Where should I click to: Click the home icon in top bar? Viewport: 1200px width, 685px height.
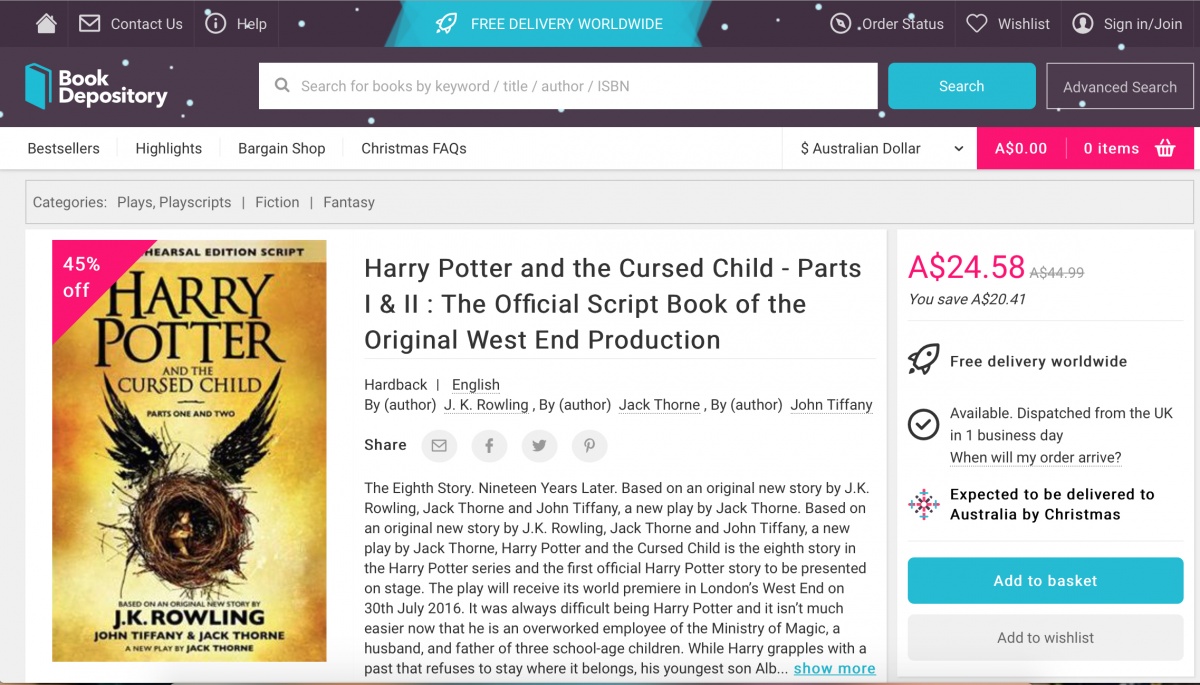click(46, 23)
